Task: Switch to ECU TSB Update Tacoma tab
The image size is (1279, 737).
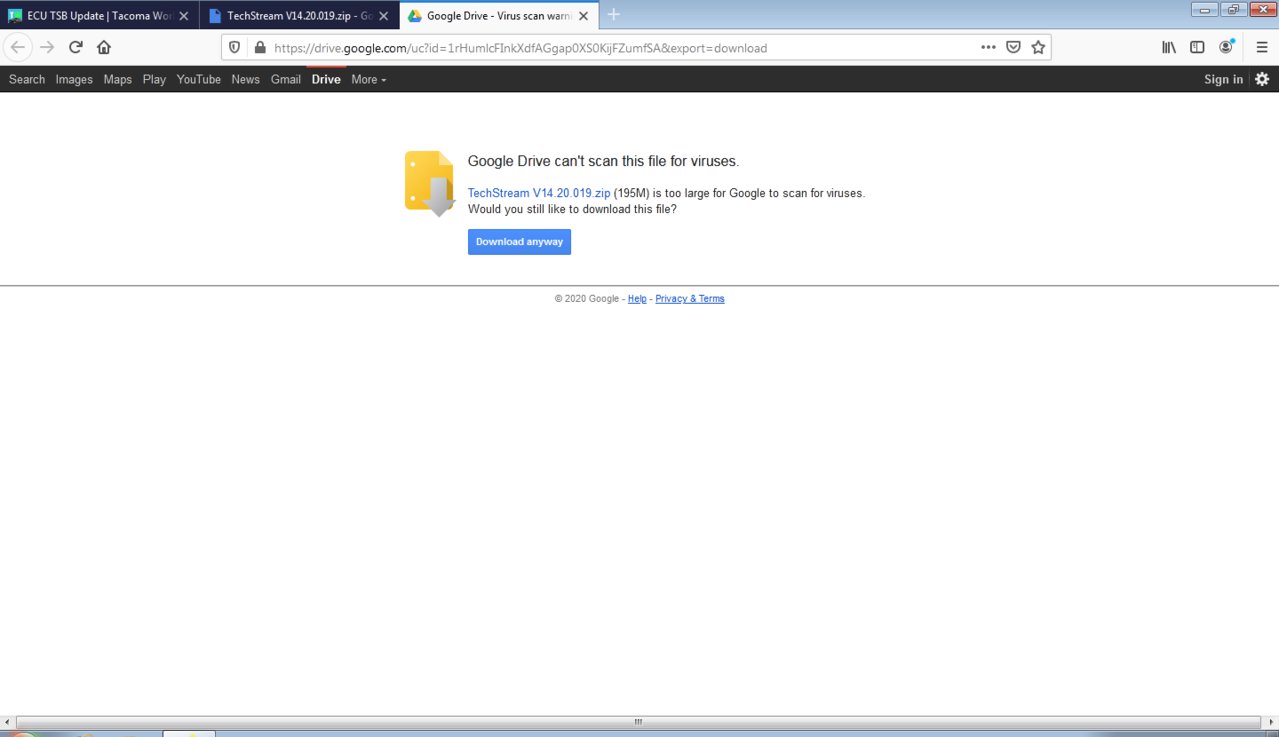Action: [x=99, y=16]
